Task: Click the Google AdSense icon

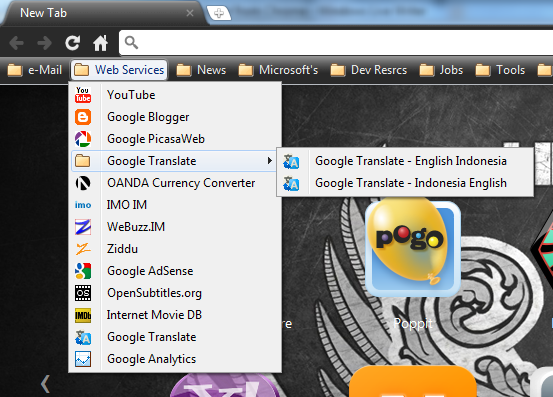Action: coord(83,271)
